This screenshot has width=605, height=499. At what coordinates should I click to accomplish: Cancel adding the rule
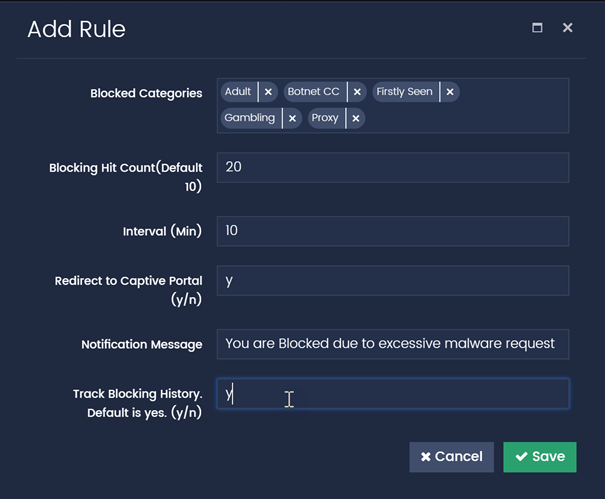click(451, 457)
